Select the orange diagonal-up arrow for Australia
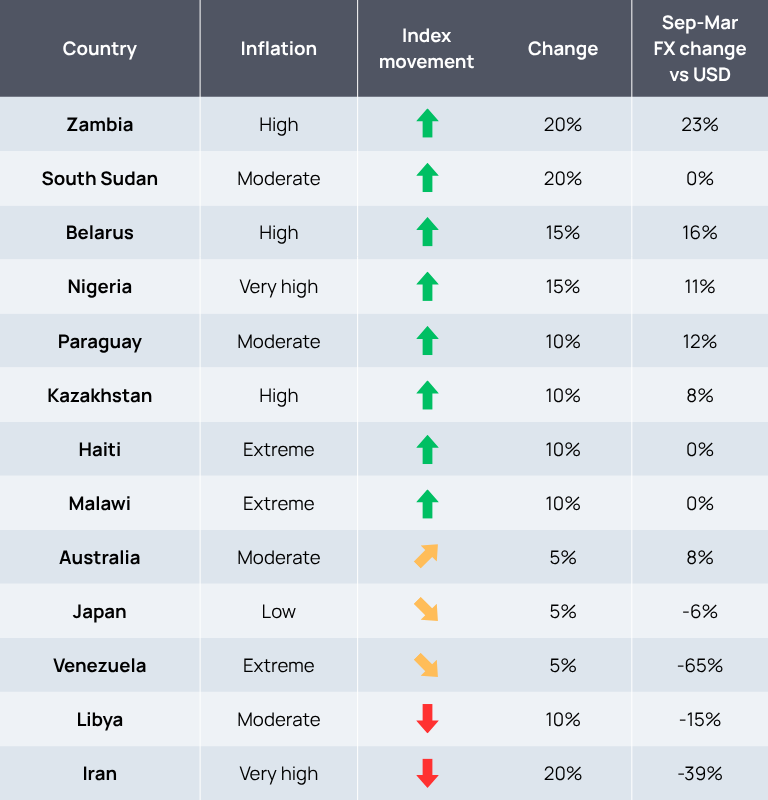Screen dimensions: 768x800 click(427, 557)
